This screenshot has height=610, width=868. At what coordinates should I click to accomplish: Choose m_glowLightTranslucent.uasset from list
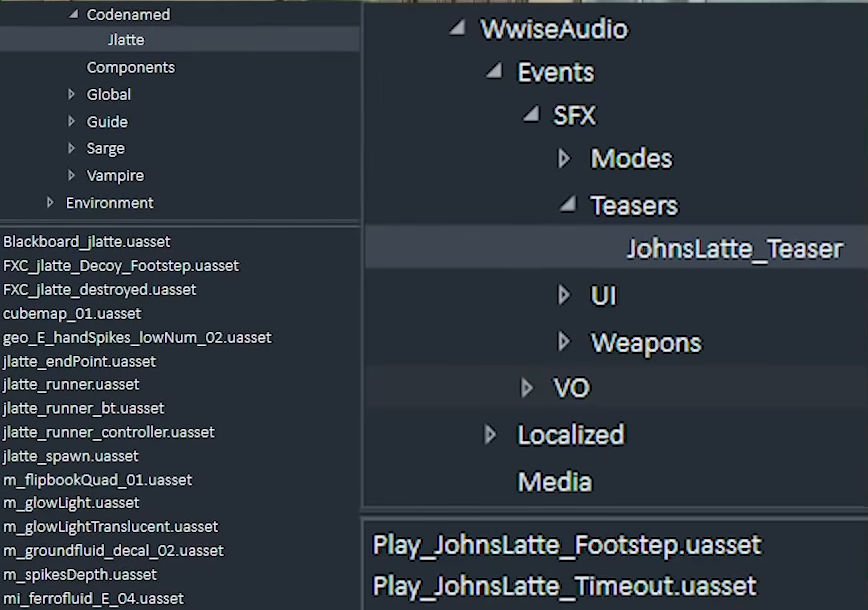[110, 527]
